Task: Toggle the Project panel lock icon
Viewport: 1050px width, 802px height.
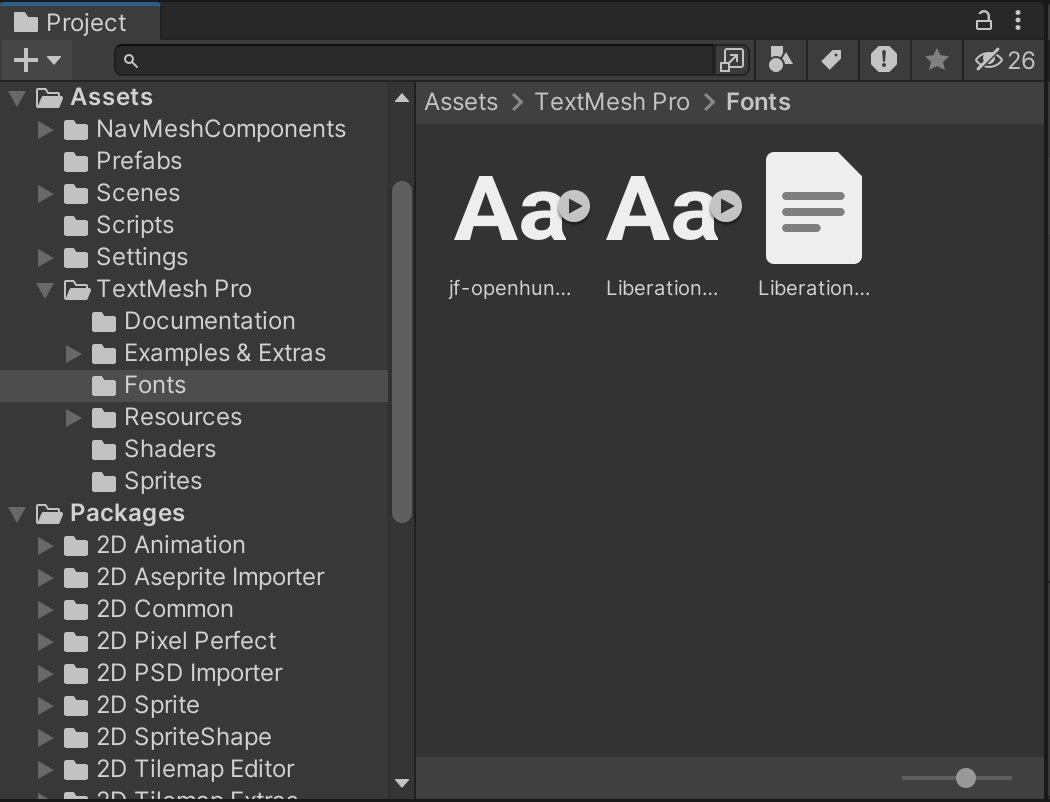Action: [x=983, y=21]
